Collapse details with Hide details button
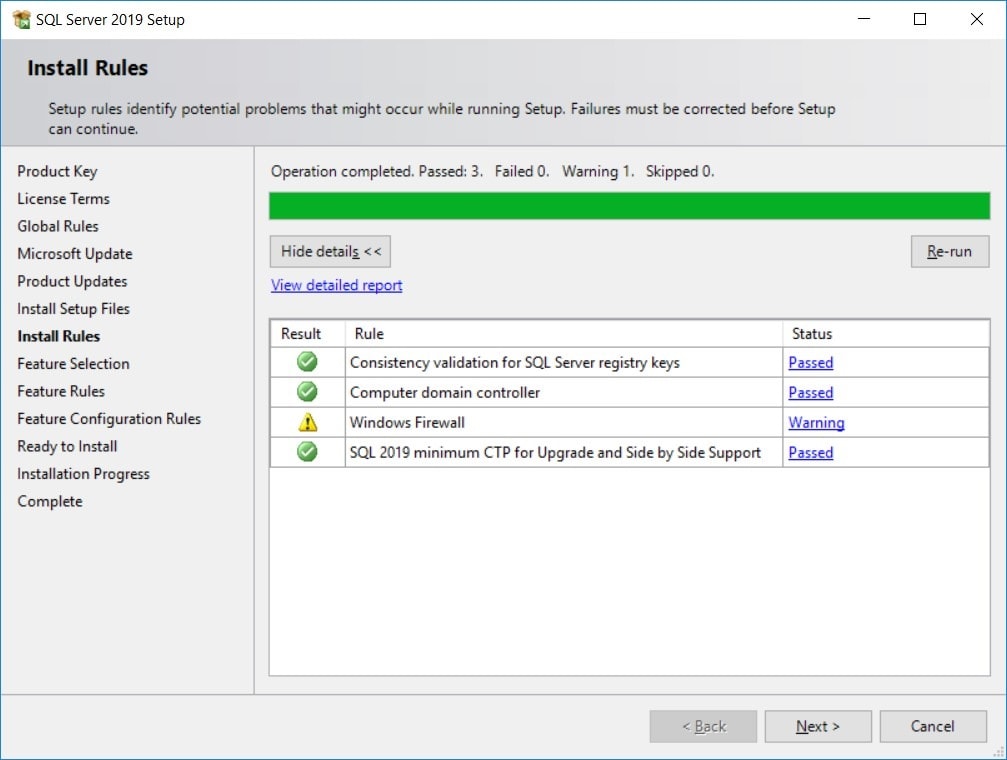The height and width of the screenshot is (760, 1007). (330, 252)
